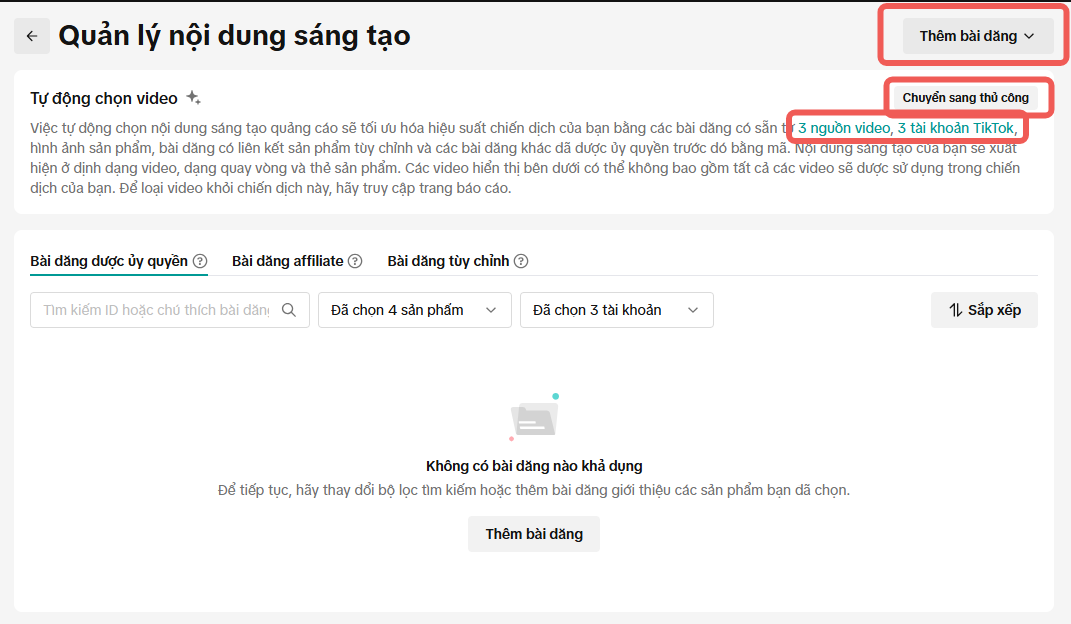Switch to the Bài đăng affiliate tab
Image resolution: width=1071 pixels, height=624 pixels.
coord(287,261)
